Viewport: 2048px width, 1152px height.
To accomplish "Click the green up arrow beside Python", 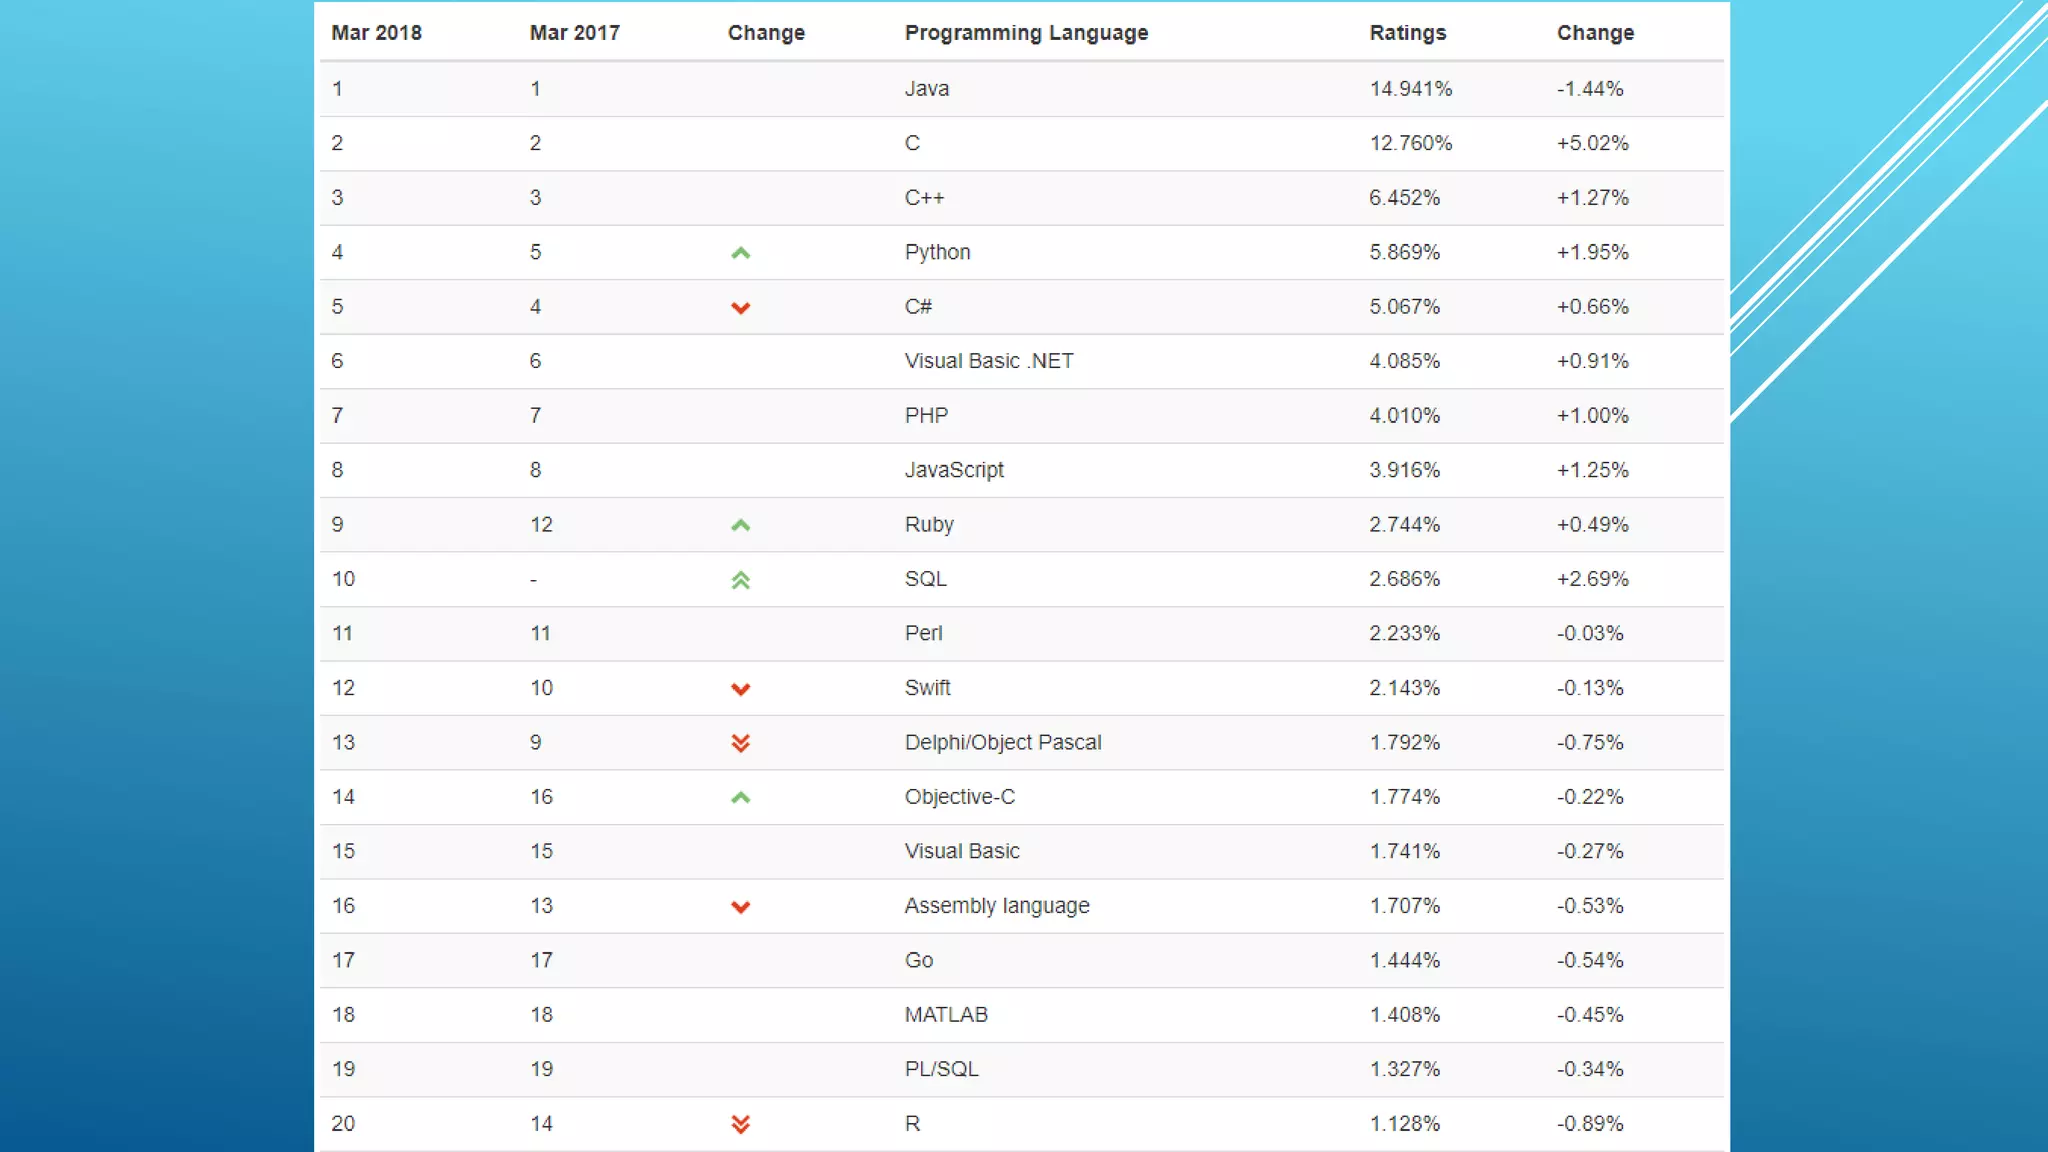I will [x=740, y=253].
